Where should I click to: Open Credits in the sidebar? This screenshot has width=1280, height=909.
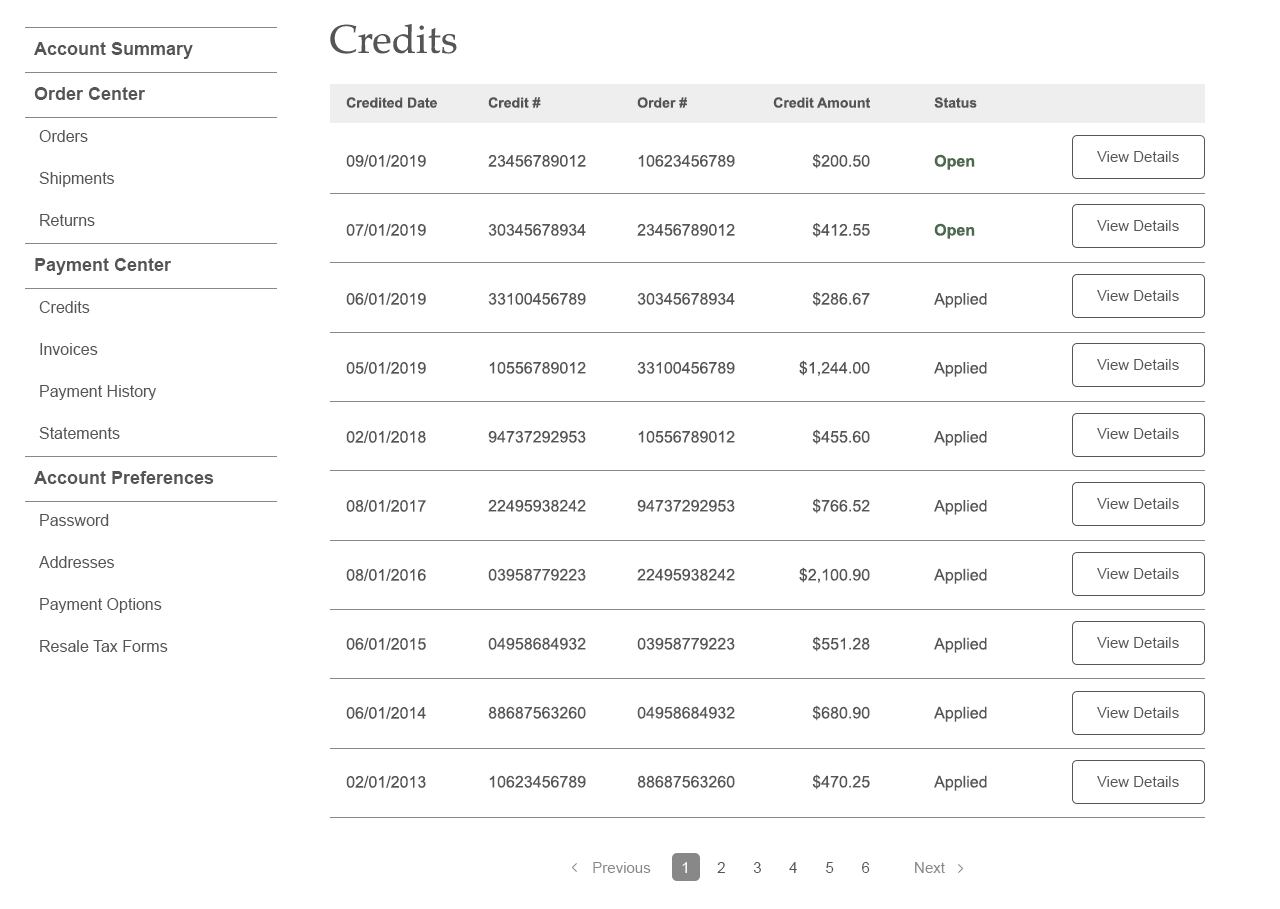[x=64, y=307]
